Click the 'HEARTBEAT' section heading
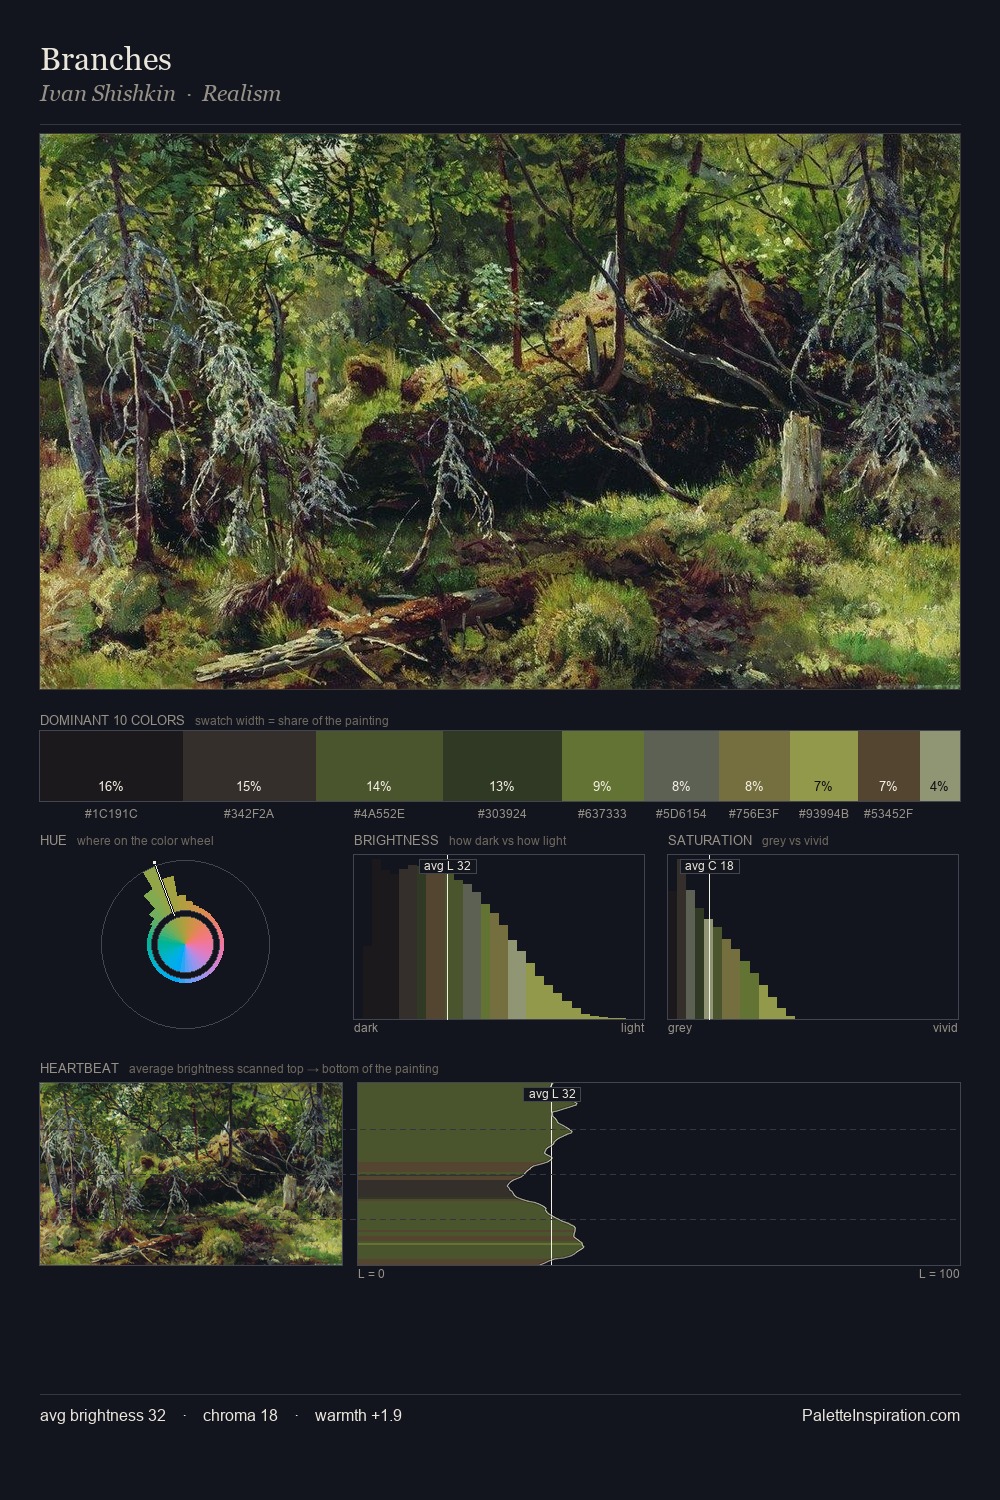 click(x=79, y=1068)
